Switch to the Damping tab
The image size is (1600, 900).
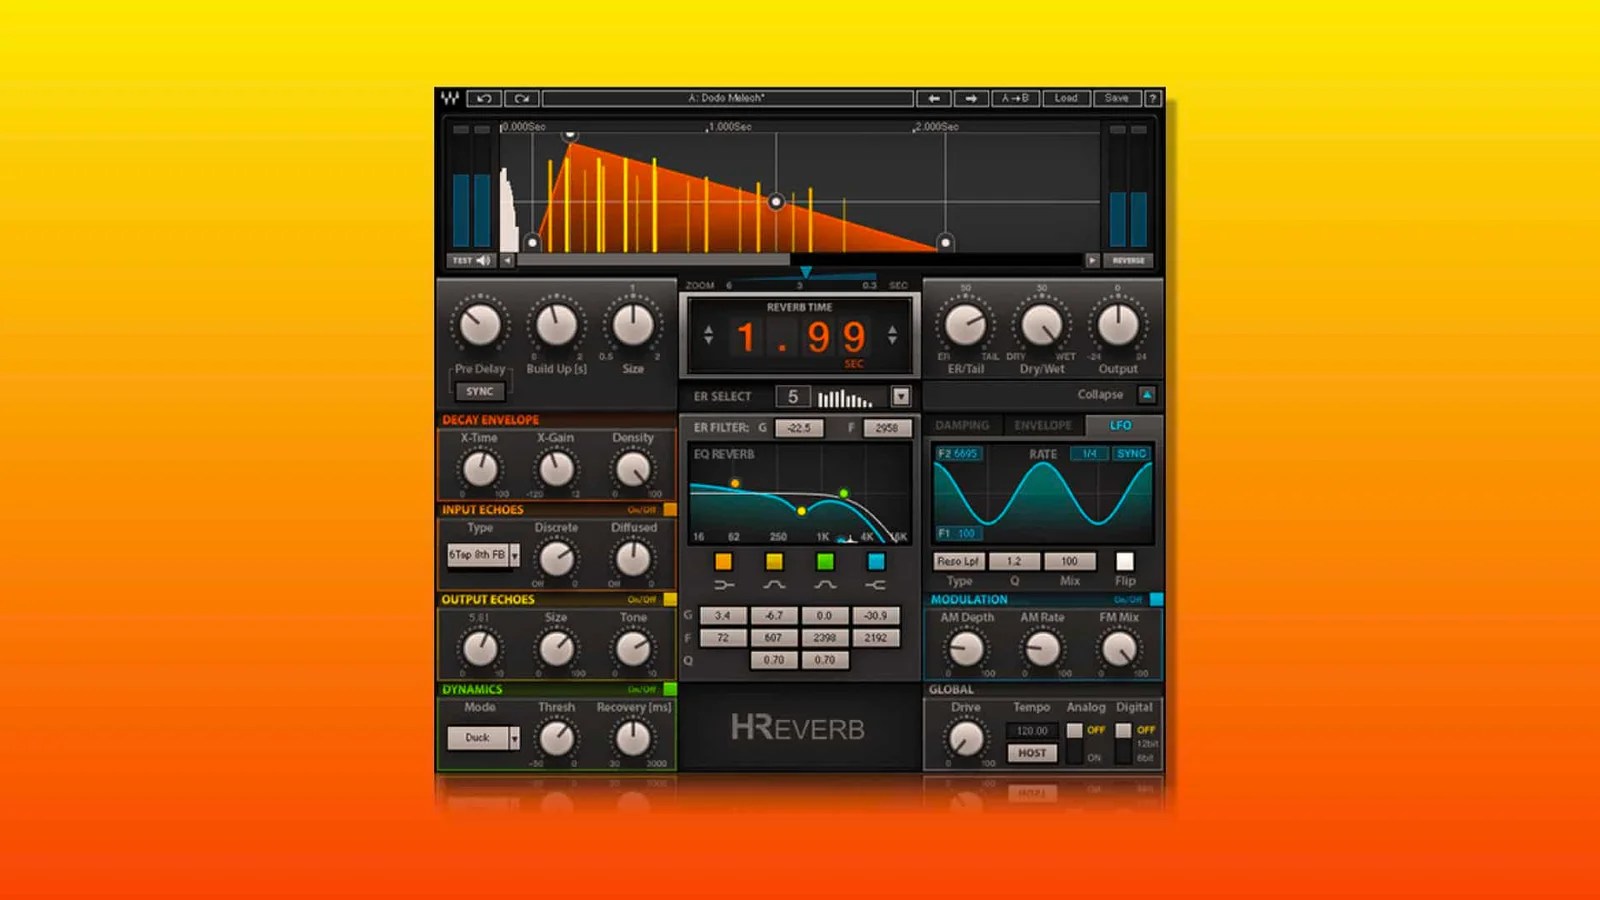click(963, 425)
